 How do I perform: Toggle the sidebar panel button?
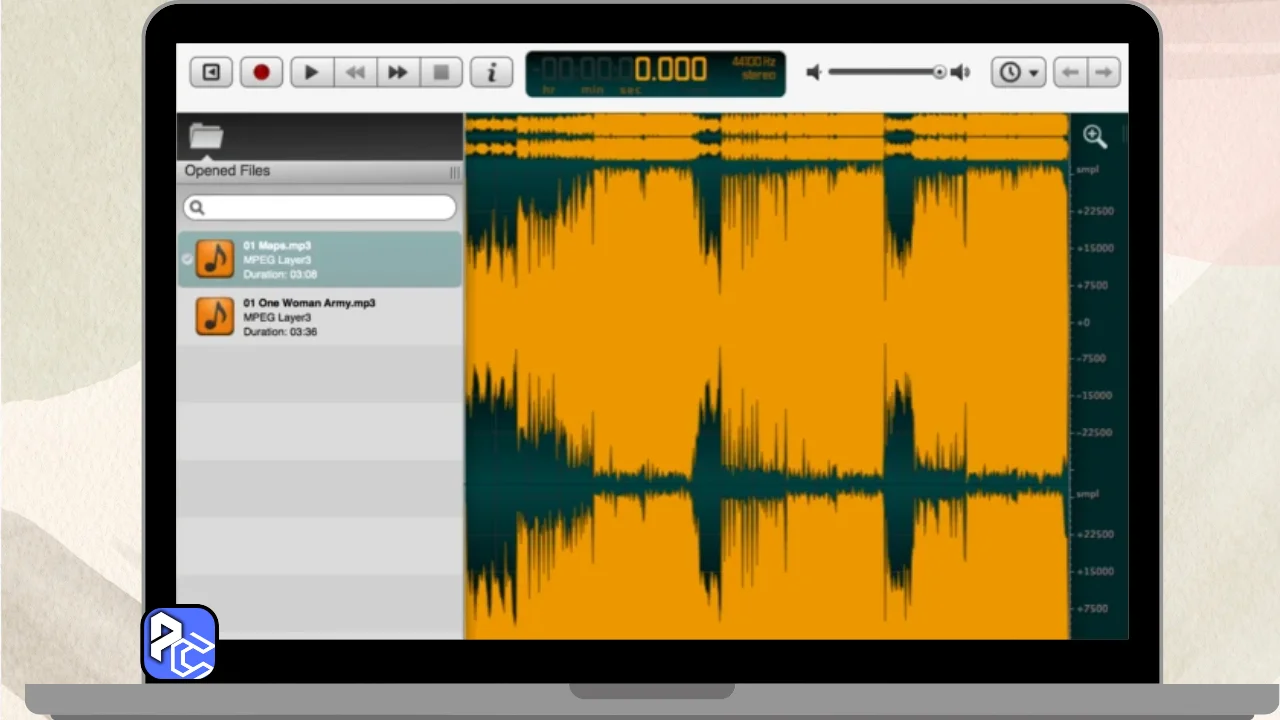click(211, 72)
